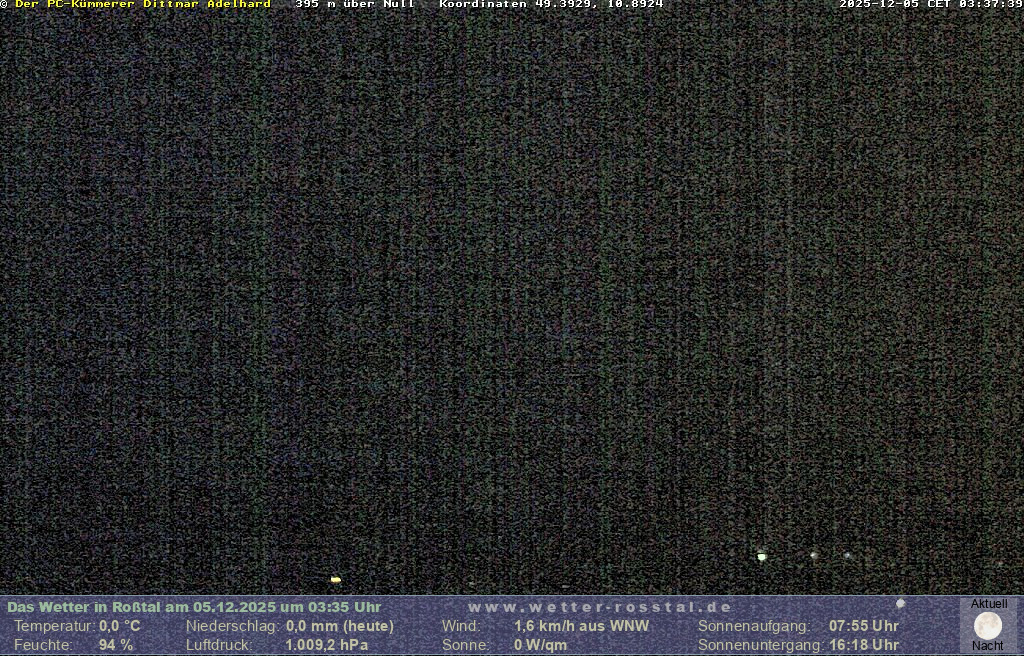Click the www.wetter-rosstal.de website text
Image resolution: width=1024 pixels, height=656 pixels.
[600, 607]
